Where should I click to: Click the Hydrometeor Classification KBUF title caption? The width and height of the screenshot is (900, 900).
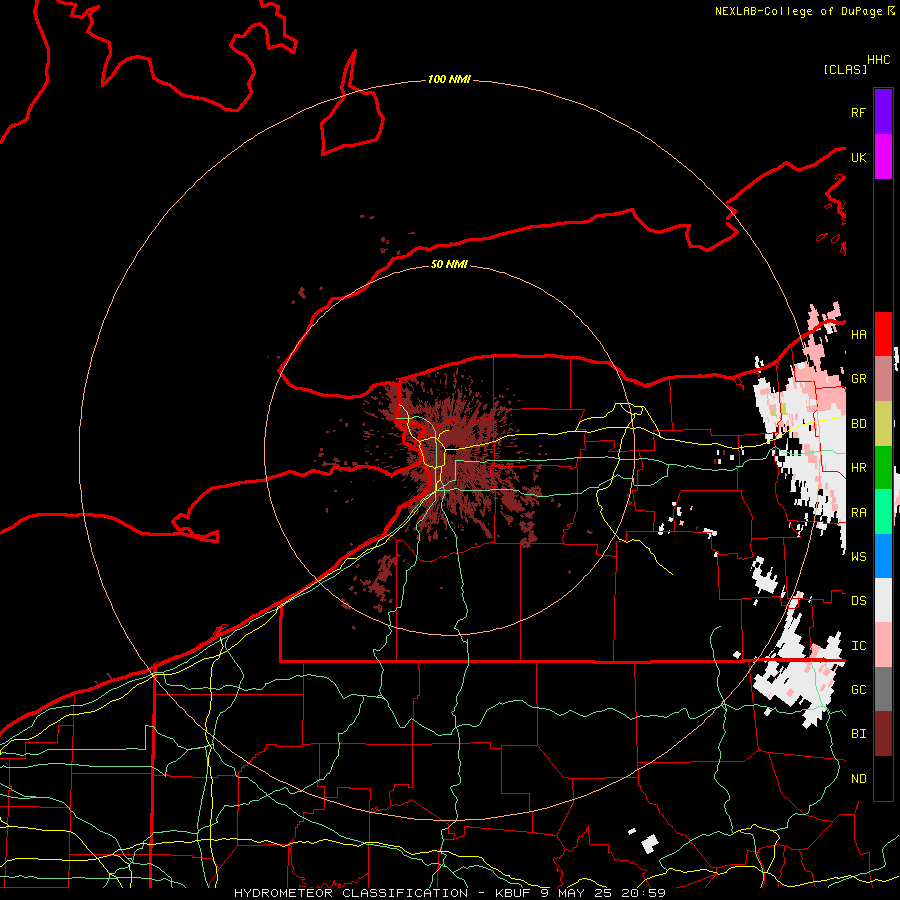[x=450, y=893]
